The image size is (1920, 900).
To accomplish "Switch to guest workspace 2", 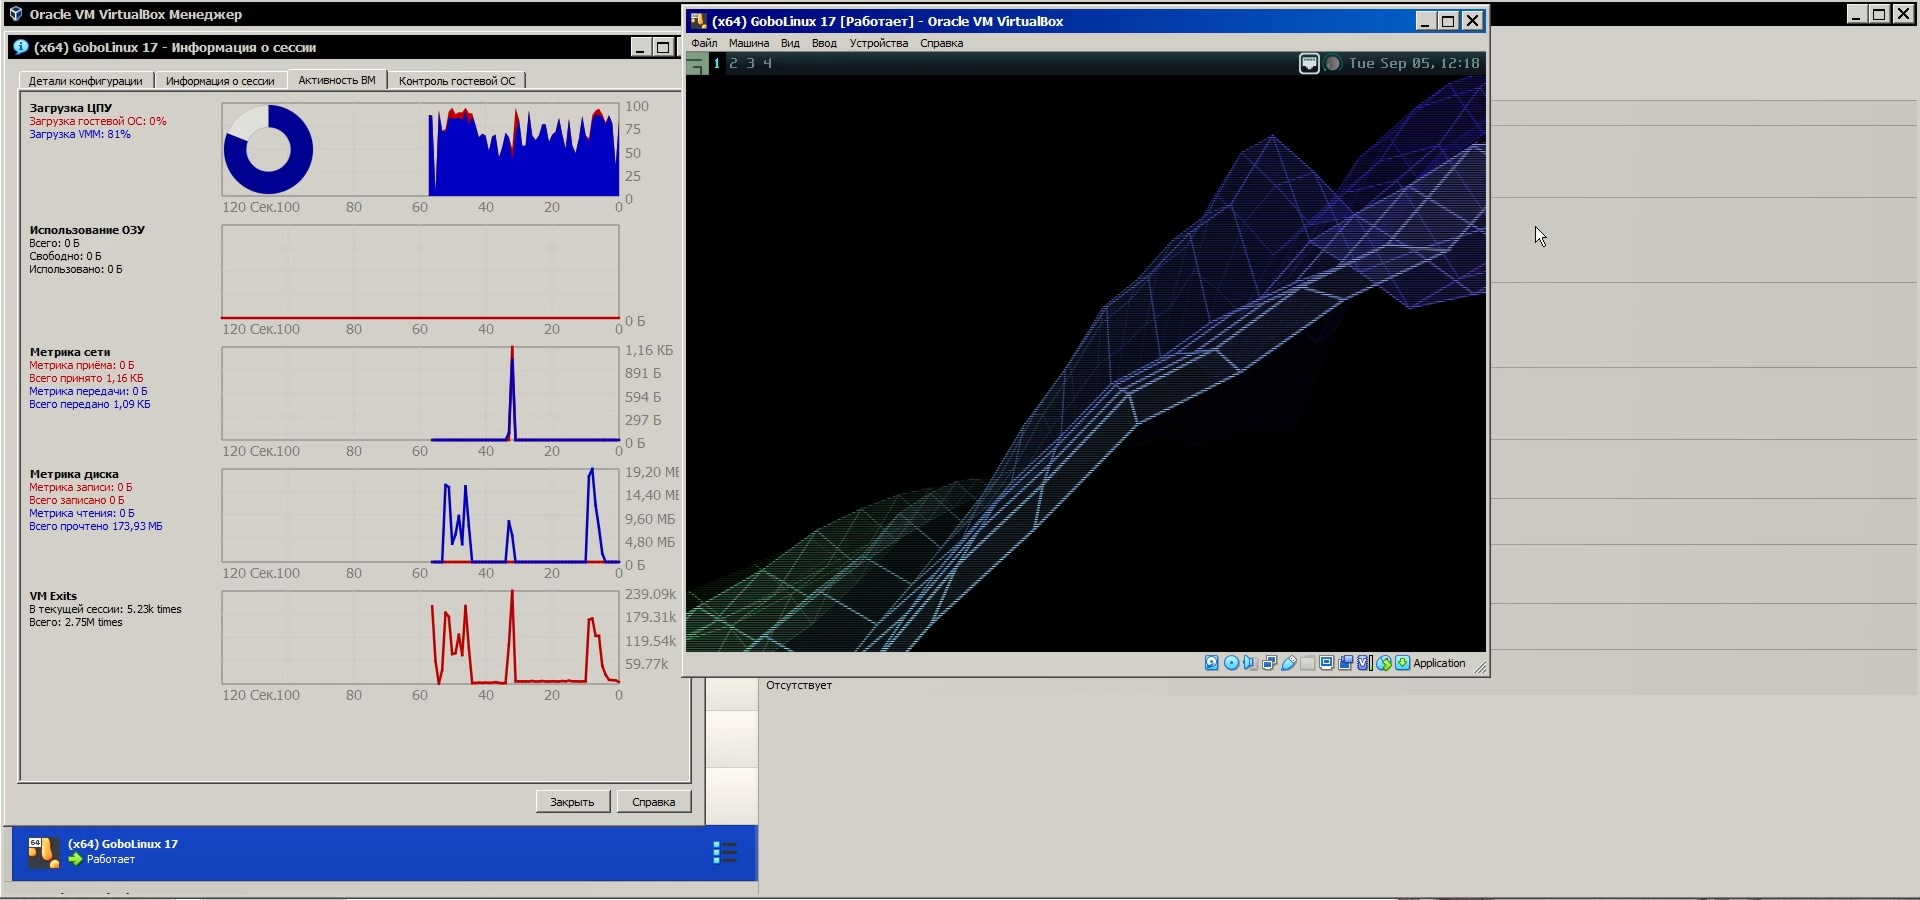I will pyautogui.click(x=733, y=63).
